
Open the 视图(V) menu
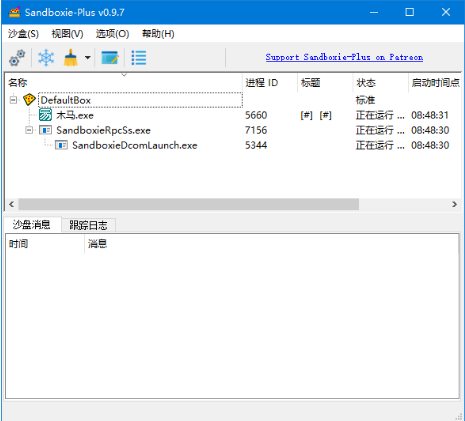pyautogui.click(x=67, y=34)
